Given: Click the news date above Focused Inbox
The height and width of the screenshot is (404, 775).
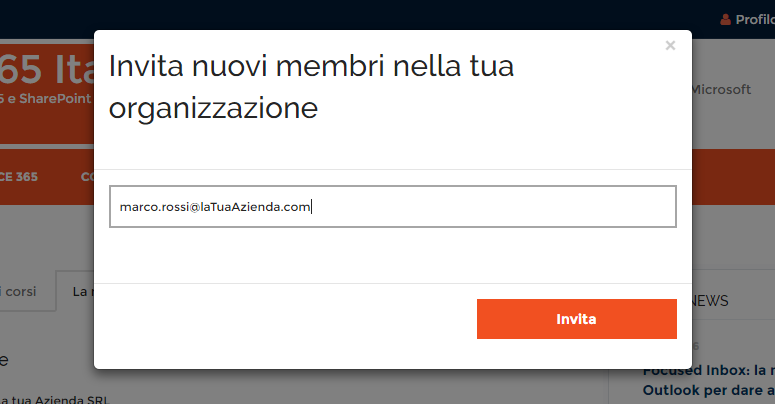Looking at the screenshot, I should click(695, 346).
